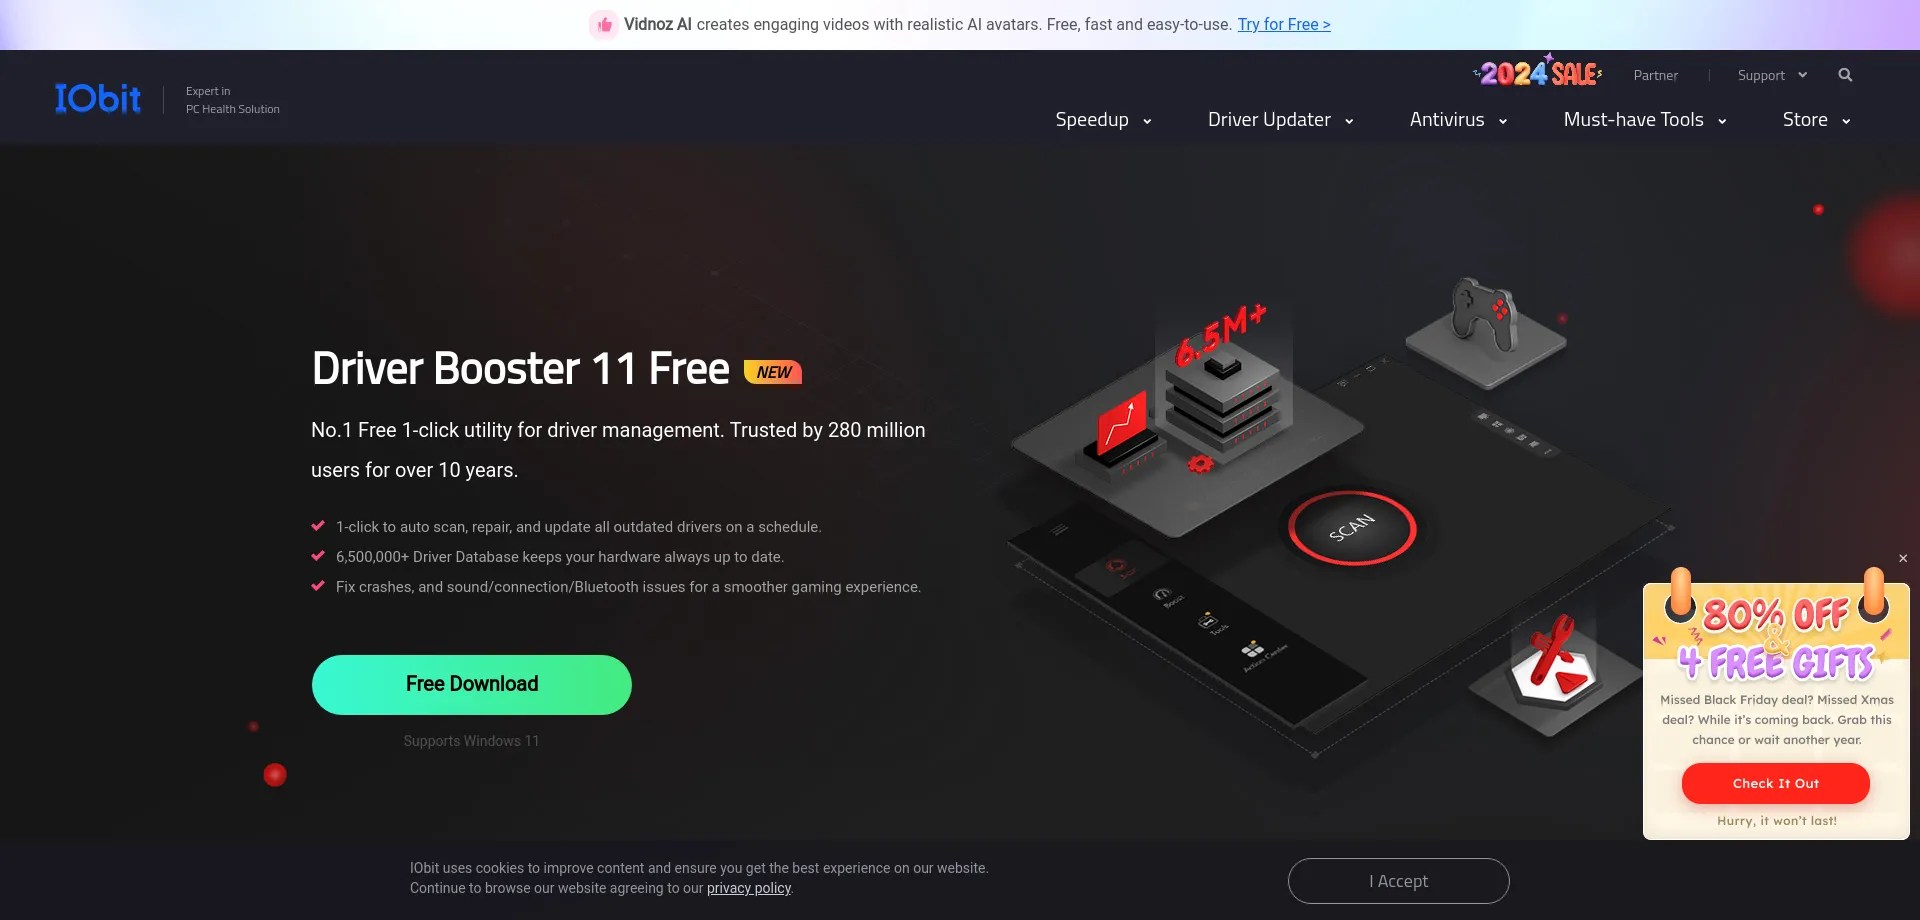Click the IObit logo
Image resolution: width=1920 pixels, height=920 pixels.
(x=98, y=98)
